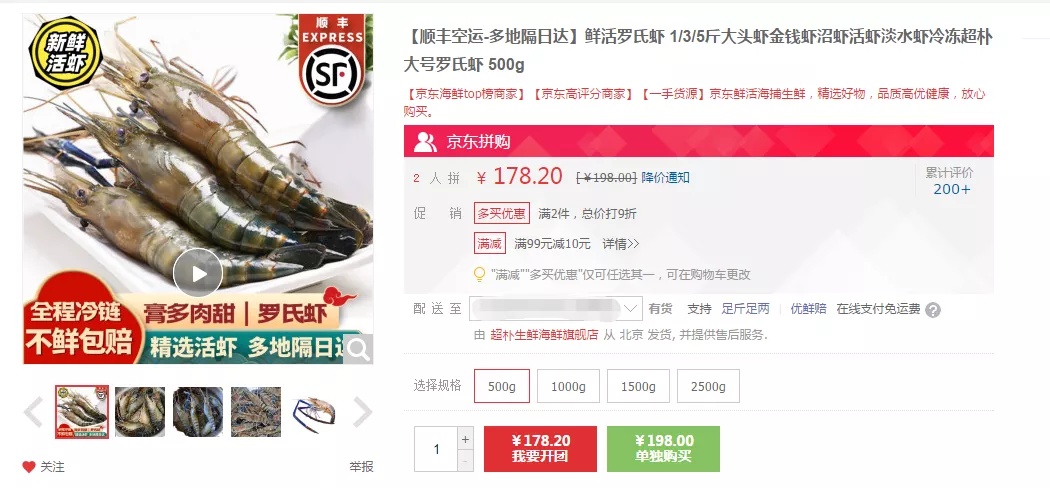This screenshot has height=488, width=1050.
Task: Click the lightbulb tip icon next to 满减
Action: (479, 274)
